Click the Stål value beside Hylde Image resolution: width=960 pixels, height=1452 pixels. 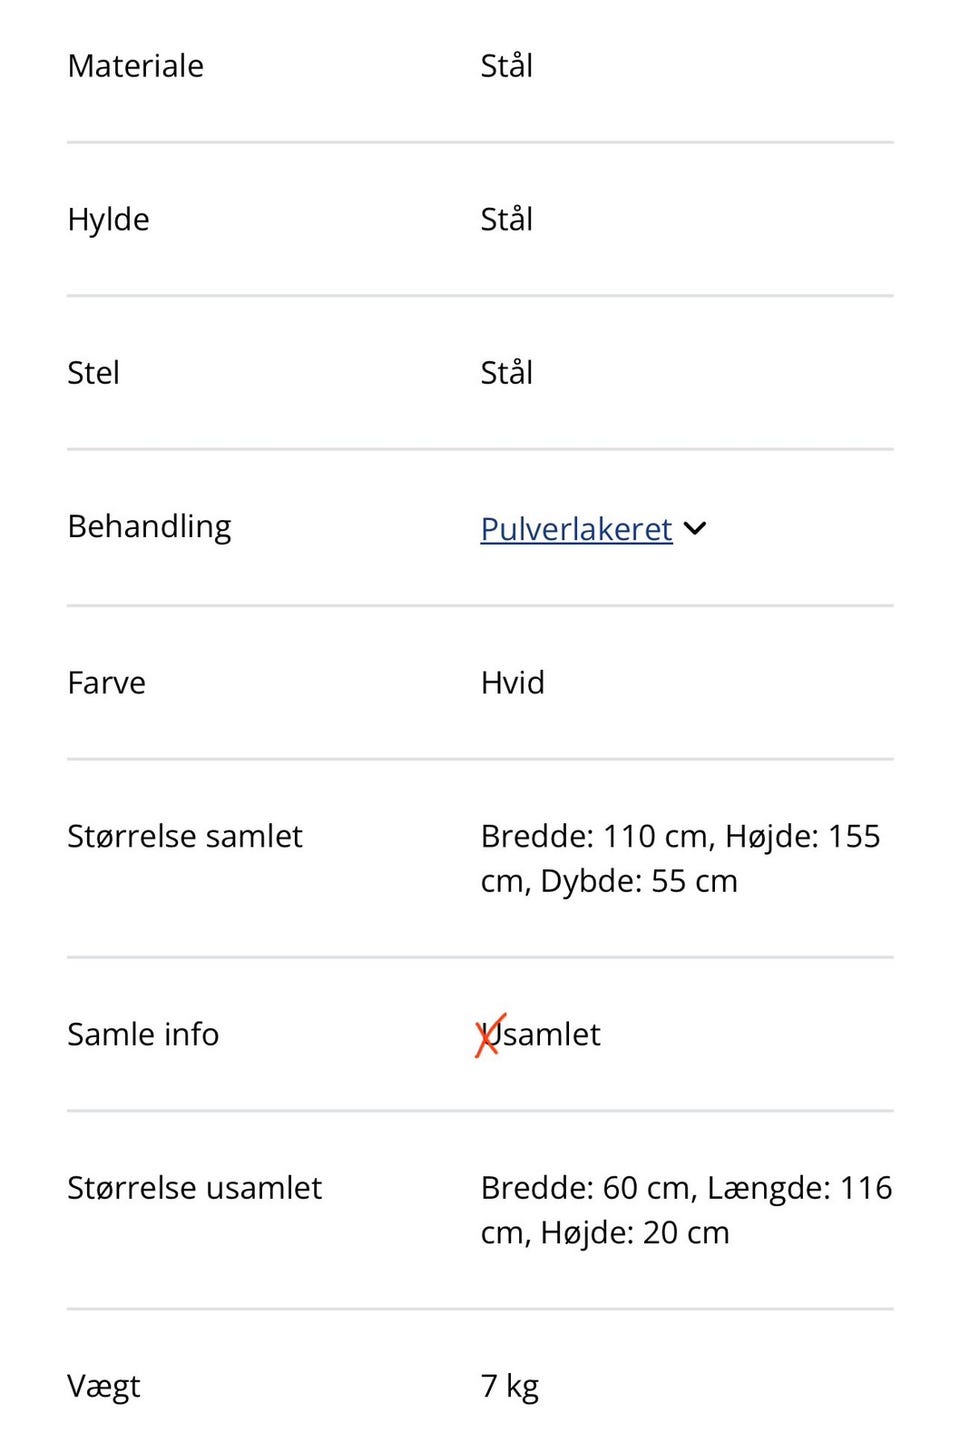[507, 219]
